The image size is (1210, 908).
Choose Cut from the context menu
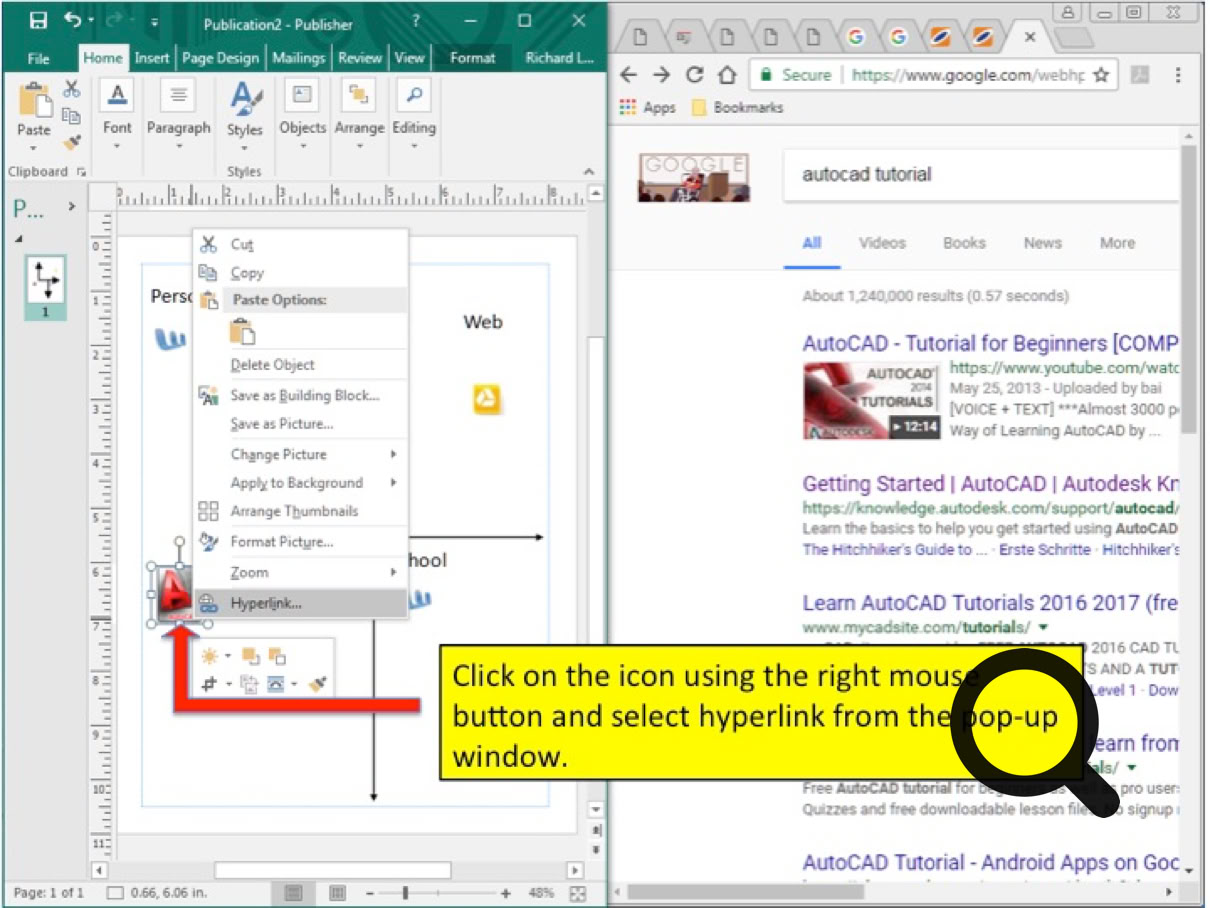[300, 244]
